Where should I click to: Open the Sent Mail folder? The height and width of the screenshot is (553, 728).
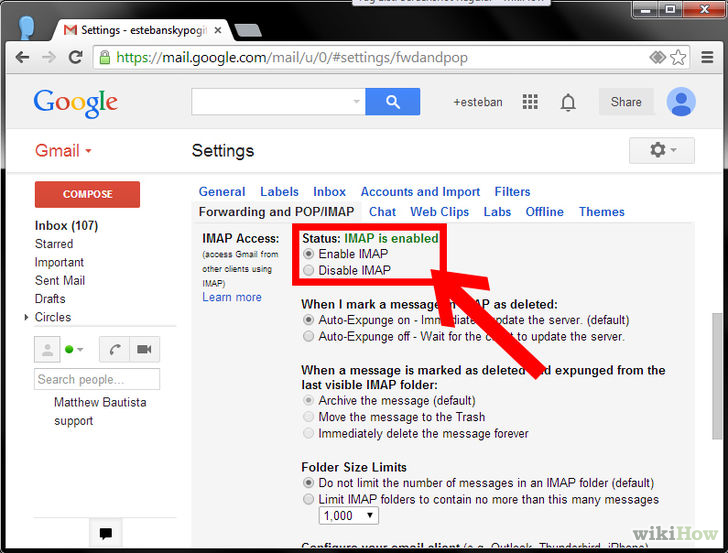tap(60, 280)
